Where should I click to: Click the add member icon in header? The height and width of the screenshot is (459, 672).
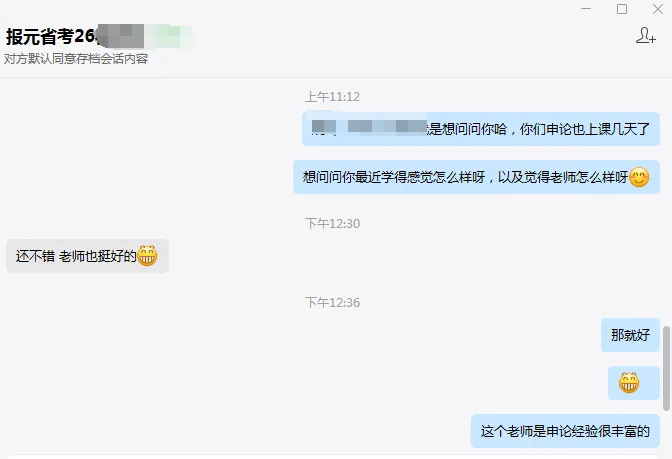pyautogui.click(x=645, y=36)
